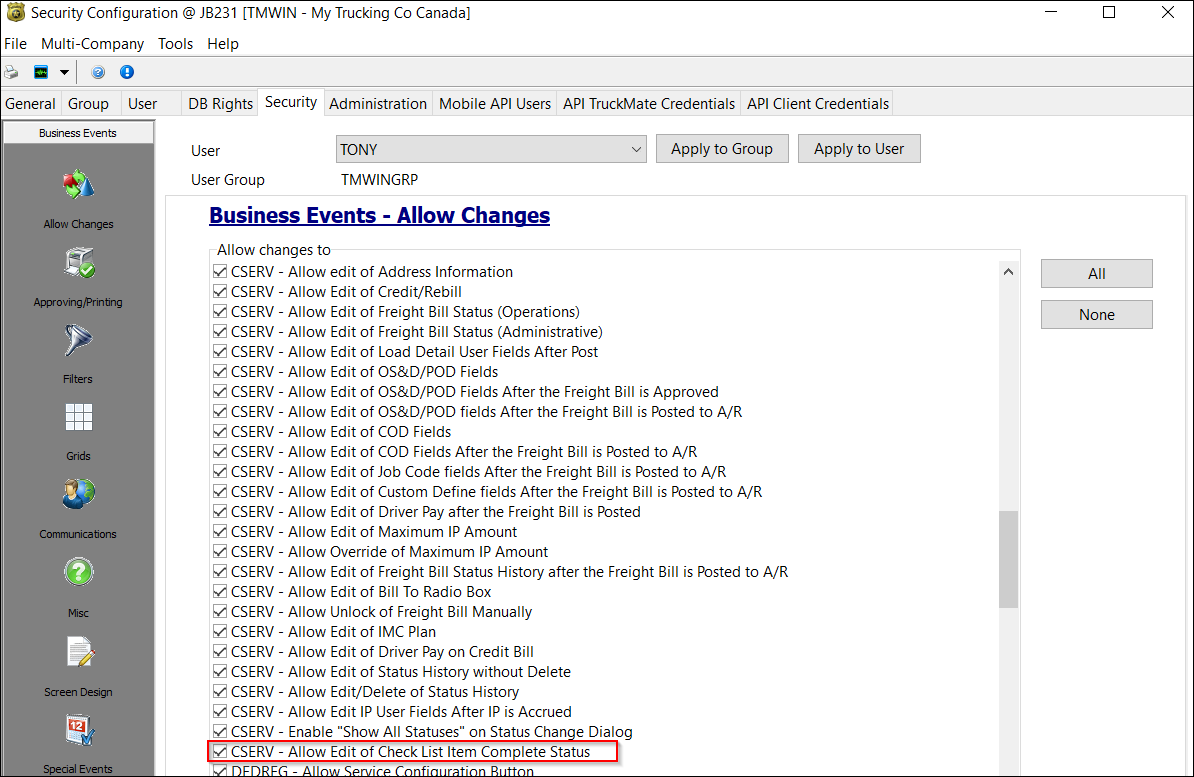Image resolution: width=1194 pixels, height=777 pixels.
Task: Toggle Allow Edit of Maximum IP Amount checkbox
Action: click(220, 531)
